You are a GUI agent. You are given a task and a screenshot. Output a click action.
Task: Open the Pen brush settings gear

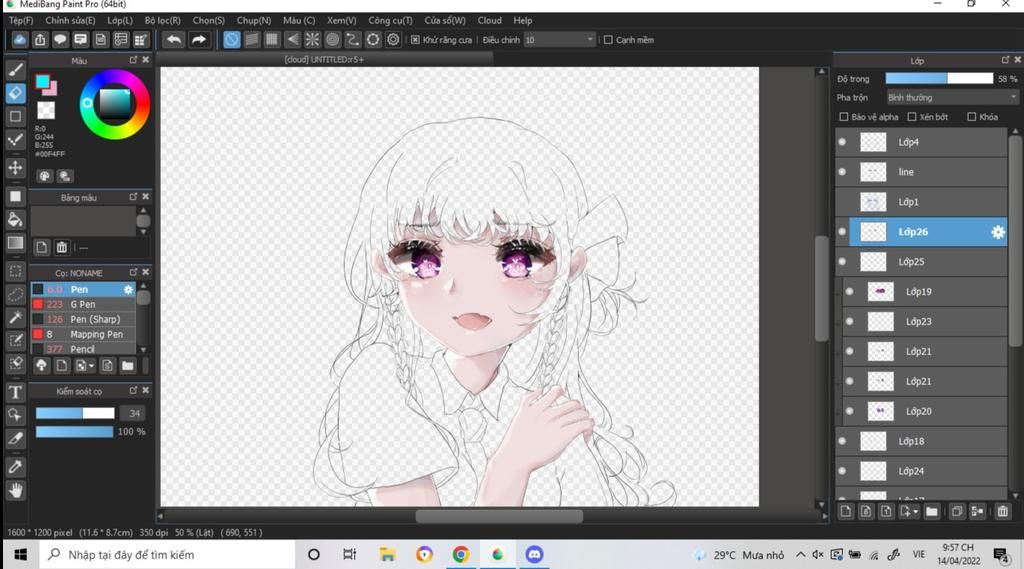(x=128, y=289)
